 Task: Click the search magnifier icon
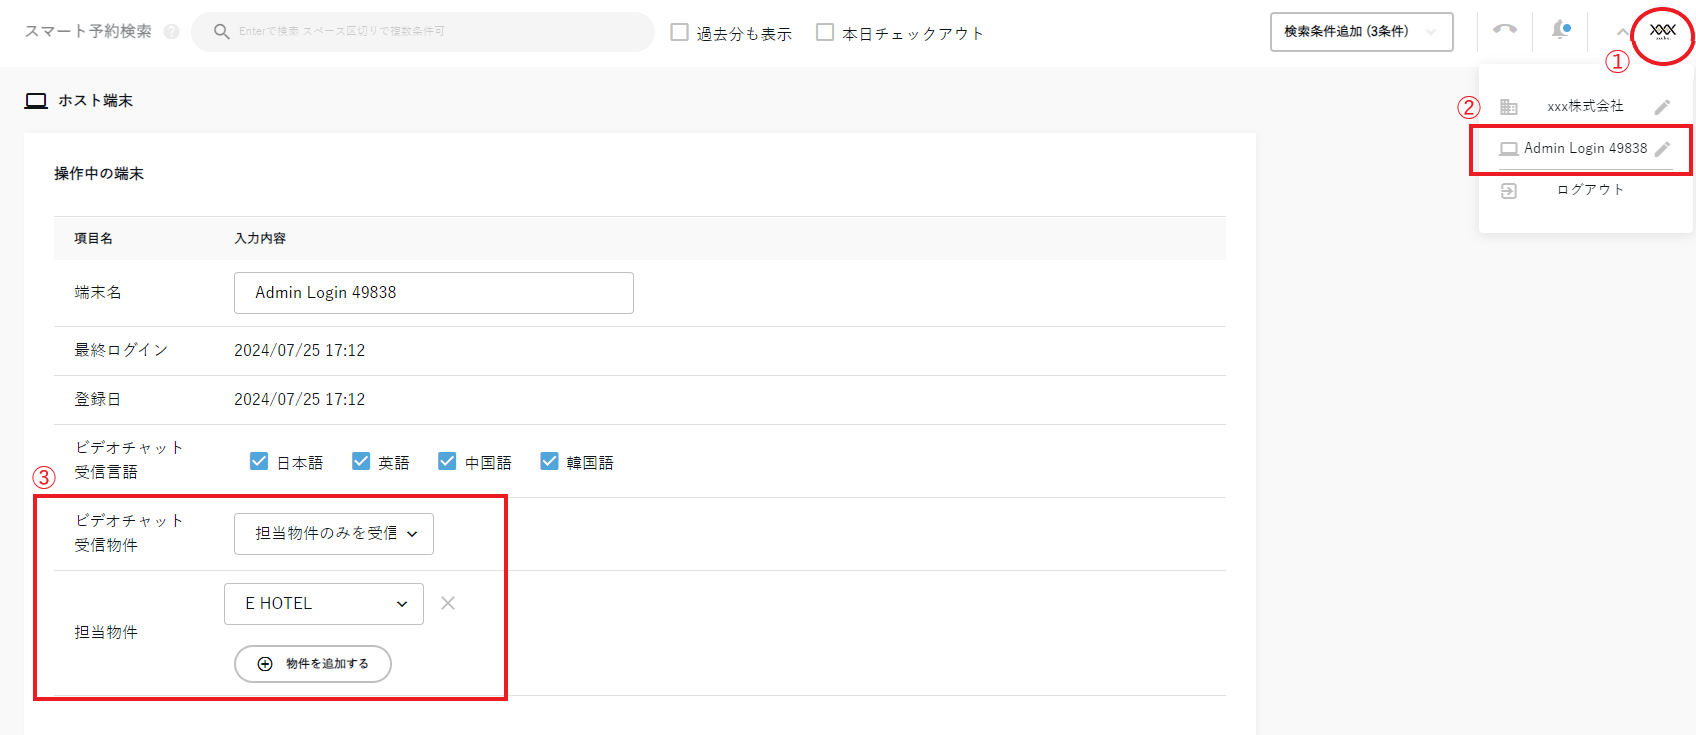click(x=222, y=32)
